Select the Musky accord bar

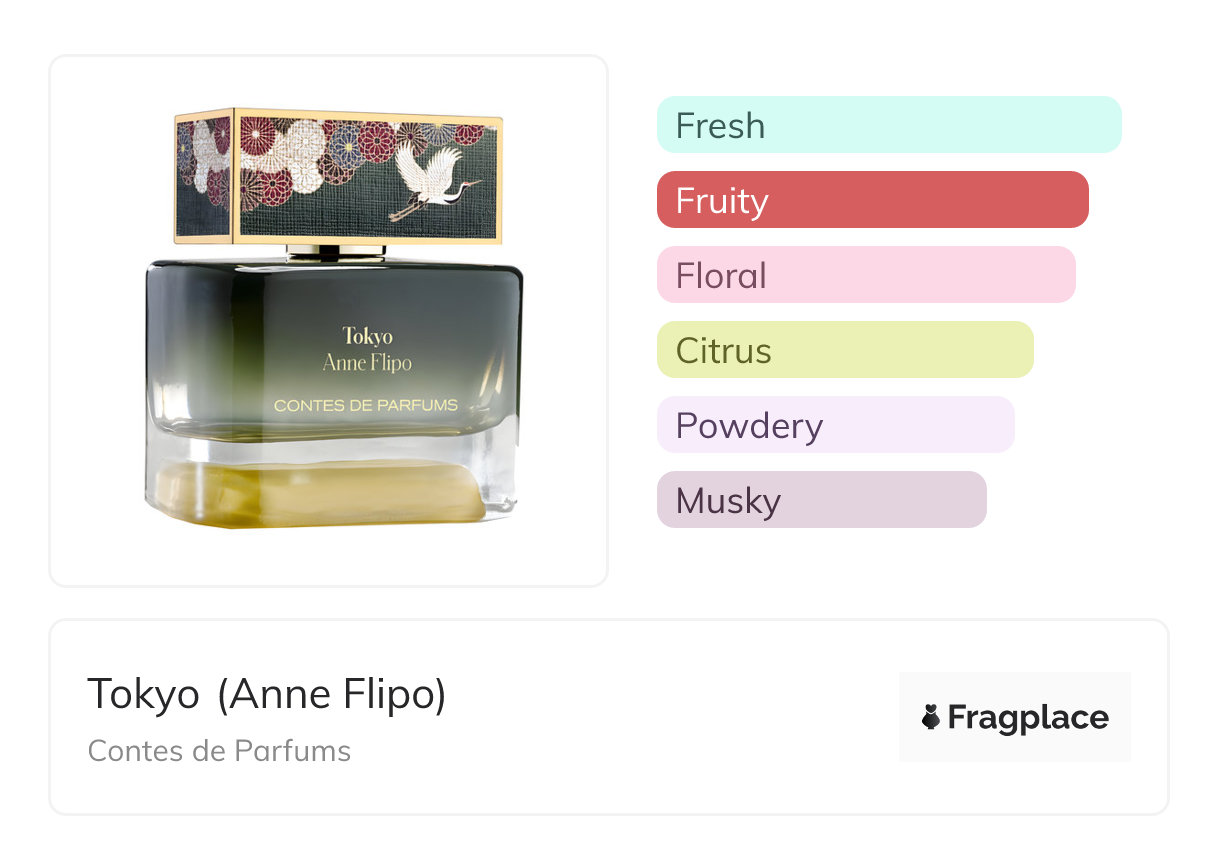tap(821, 500)
